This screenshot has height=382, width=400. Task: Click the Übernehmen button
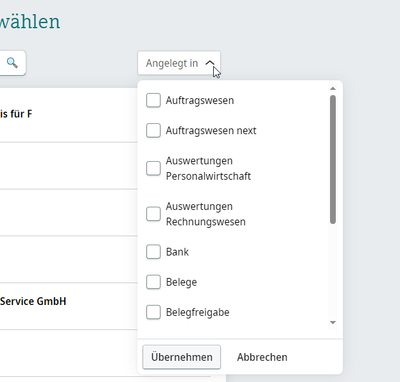(x=182, y=357)
